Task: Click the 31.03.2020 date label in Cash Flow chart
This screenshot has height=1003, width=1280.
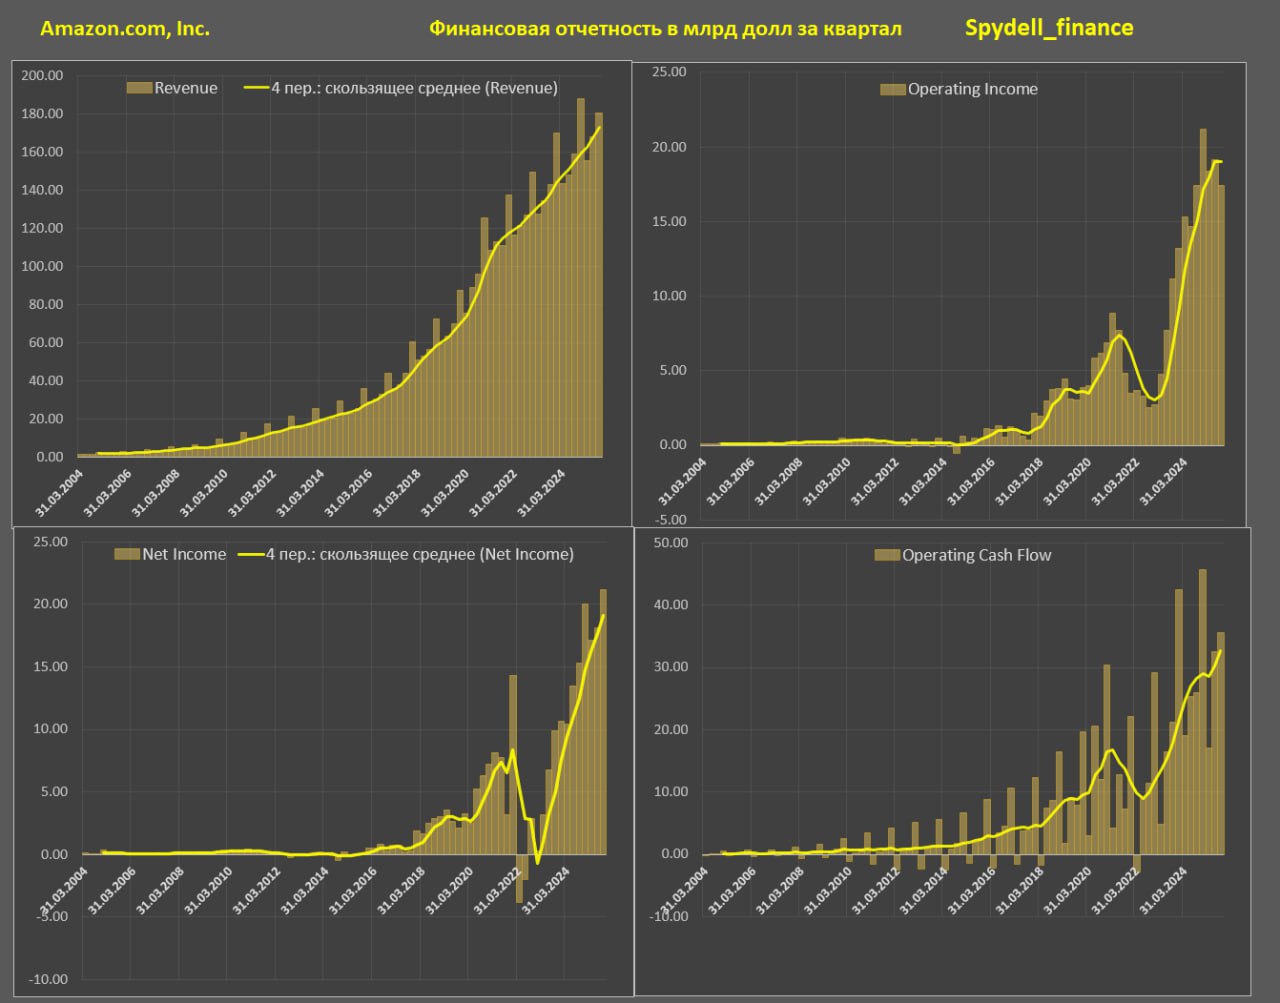Action: (x=1067, y=891)
